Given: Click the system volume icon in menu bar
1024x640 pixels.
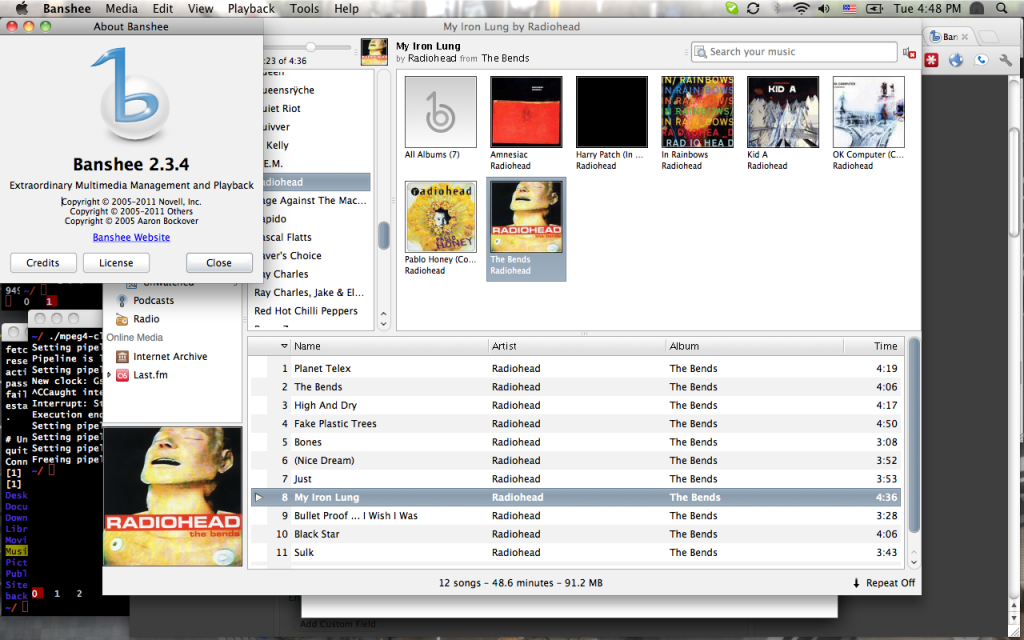Looking at the screenshot, I should (x=824, y=8).
